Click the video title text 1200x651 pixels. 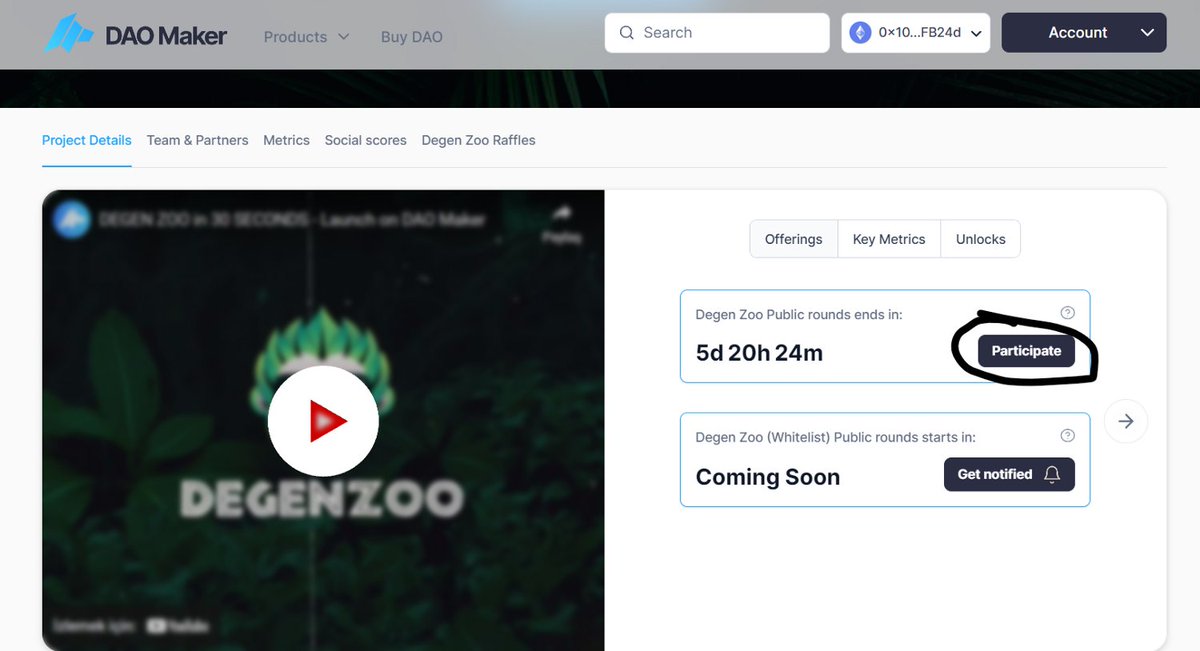[x=292, y=219]
